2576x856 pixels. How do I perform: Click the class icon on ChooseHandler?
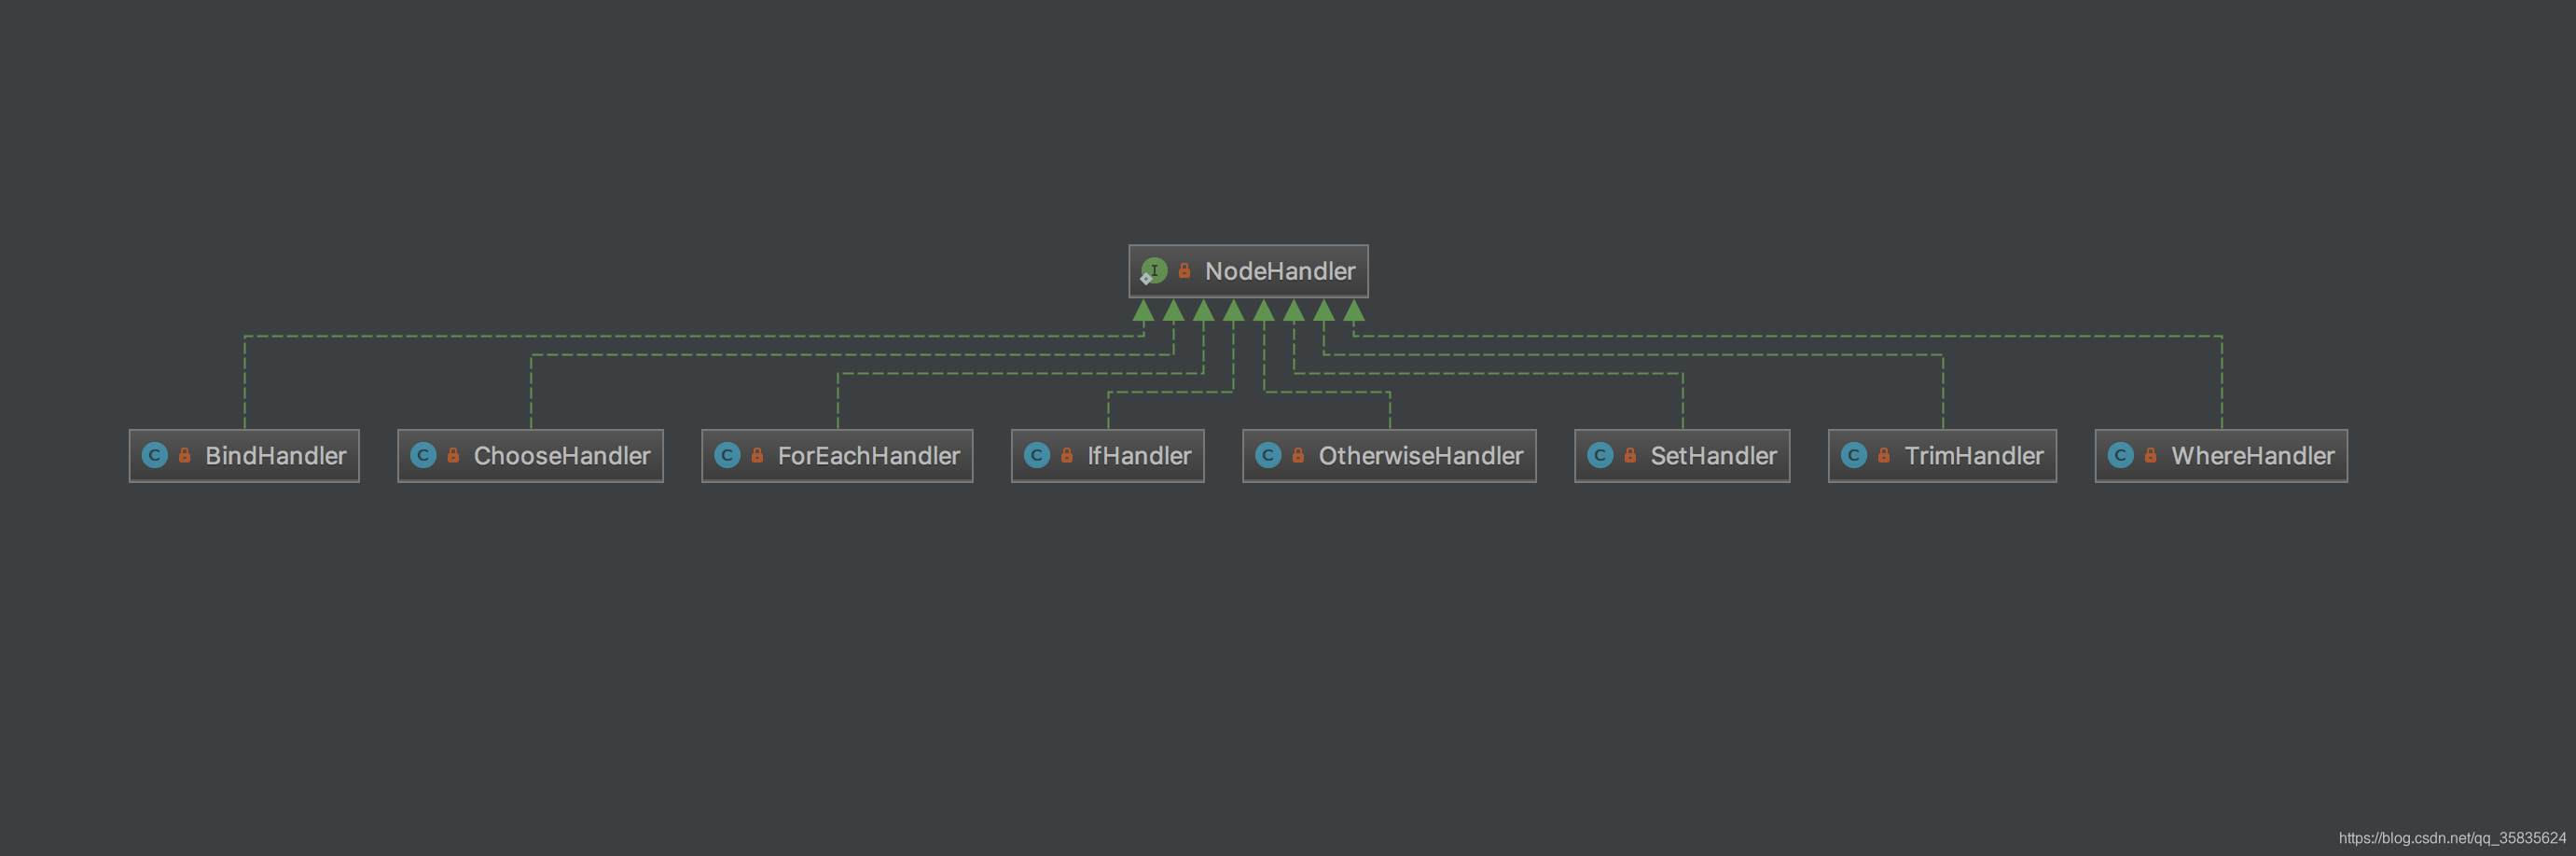pos(423,456)
